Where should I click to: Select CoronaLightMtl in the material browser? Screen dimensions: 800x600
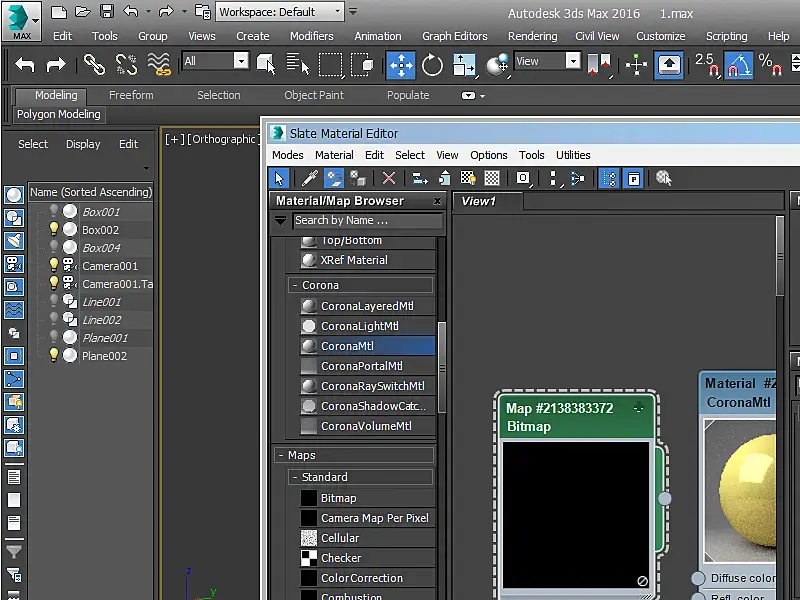tap(359, 326)
